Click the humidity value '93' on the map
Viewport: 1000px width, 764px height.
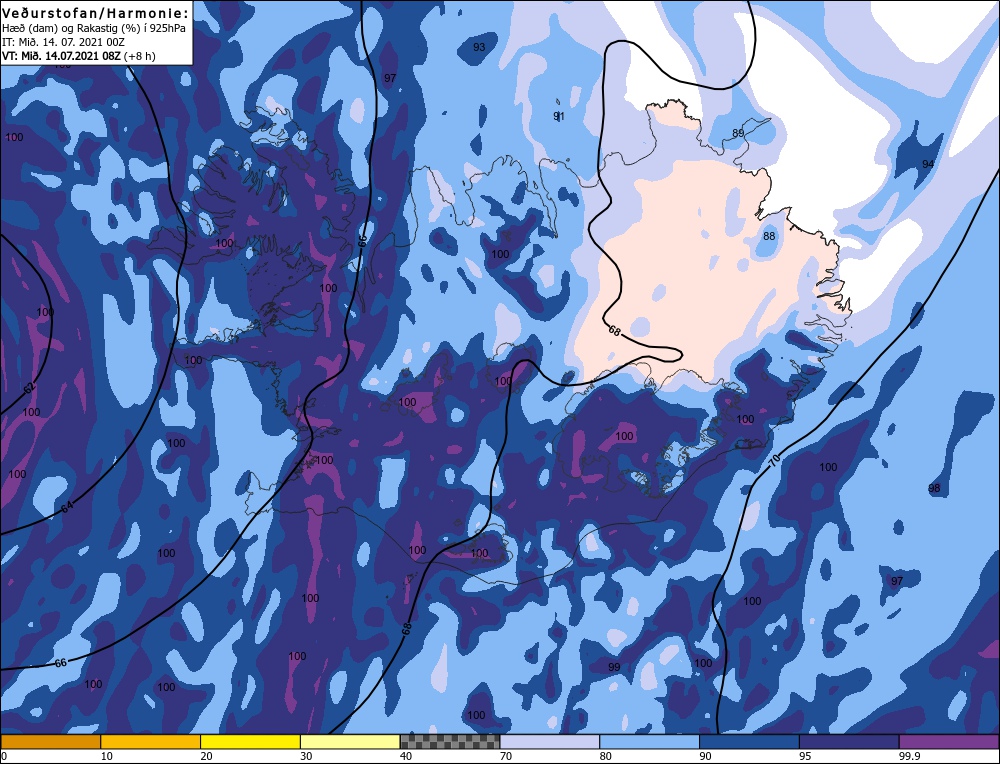click(479, 47)
